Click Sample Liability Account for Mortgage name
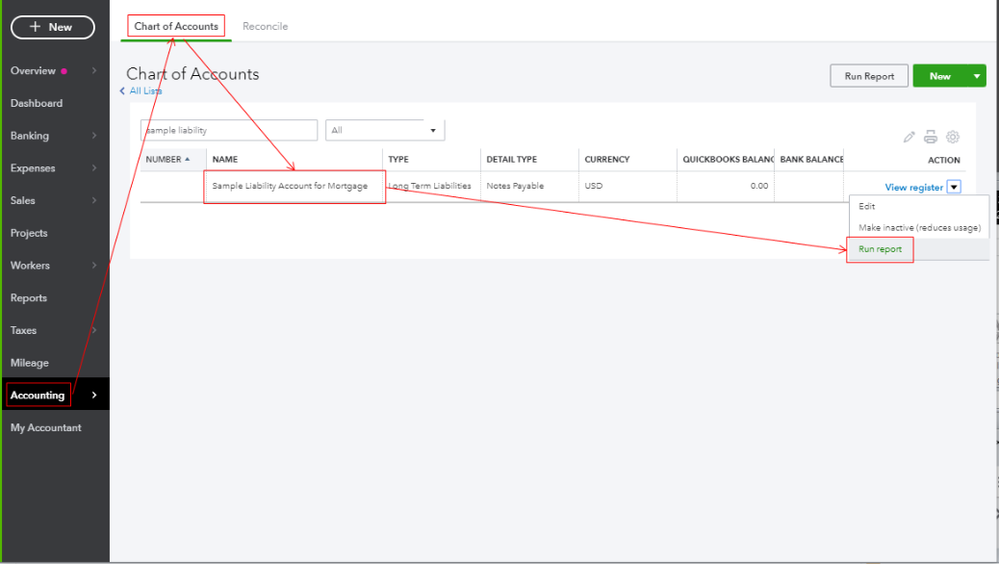The width and height of the screenshot is (999, 564). click(290, 186)
